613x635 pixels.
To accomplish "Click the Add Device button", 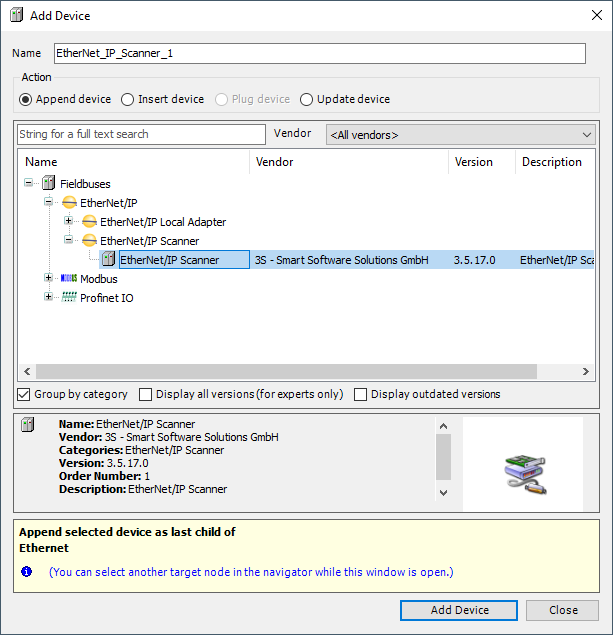I will 459,610.
